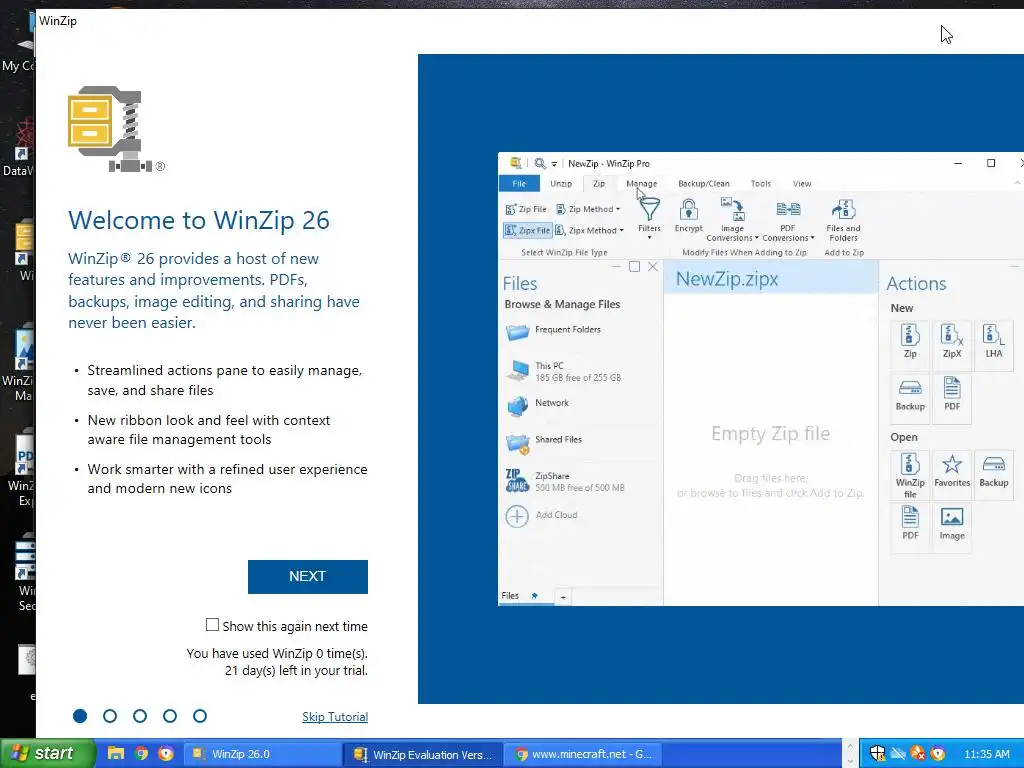The height and width of the screenshot is (768, 1024).
Task: Click the purple-orange browser tray icon
Action: click(x=938, y=754)
